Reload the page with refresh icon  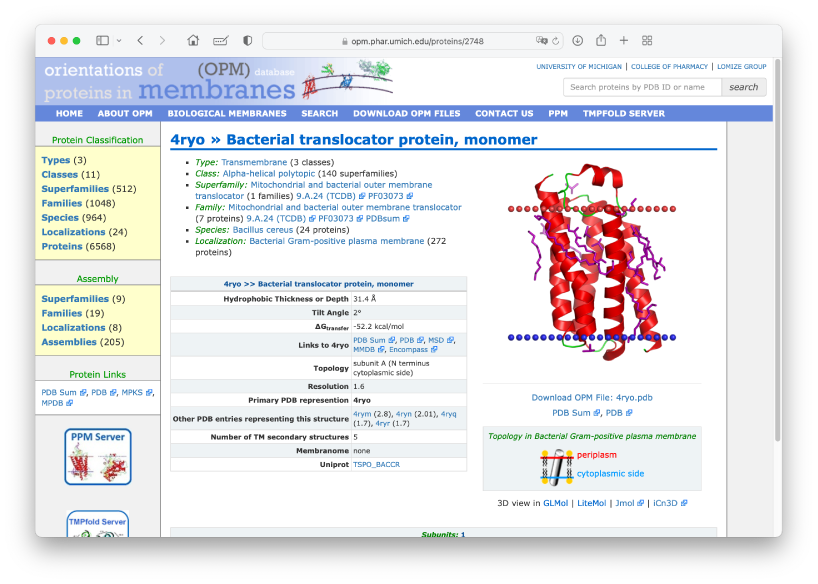point(556,41)
